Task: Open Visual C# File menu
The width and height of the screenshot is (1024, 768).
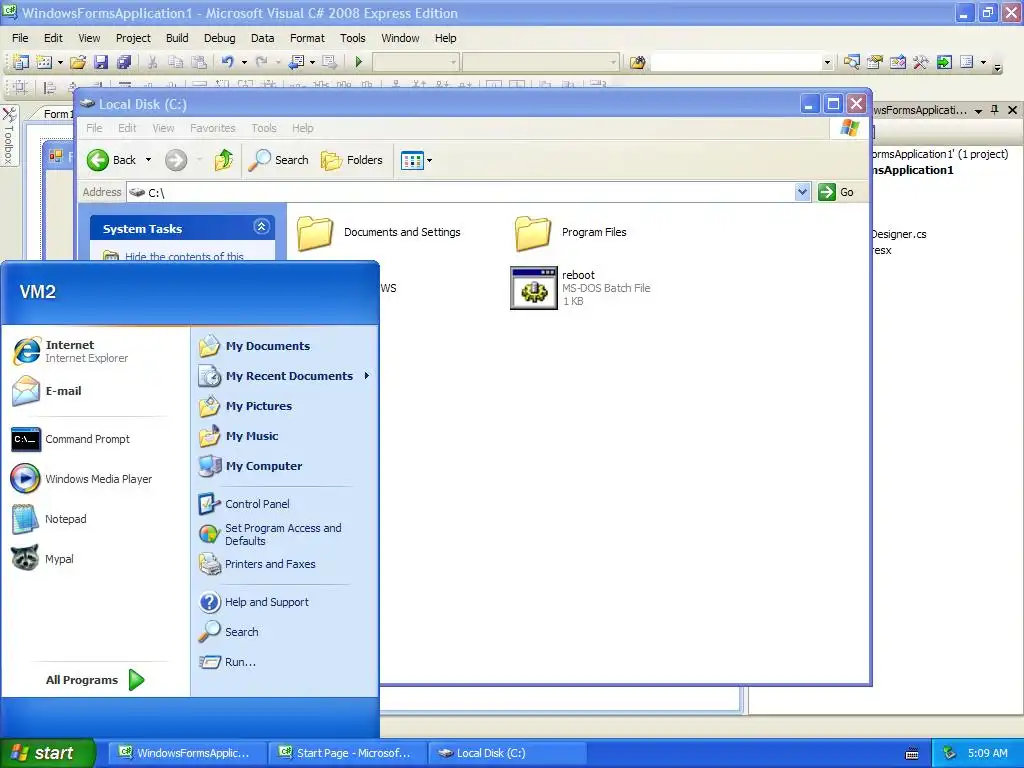Action: coord(20,38)
